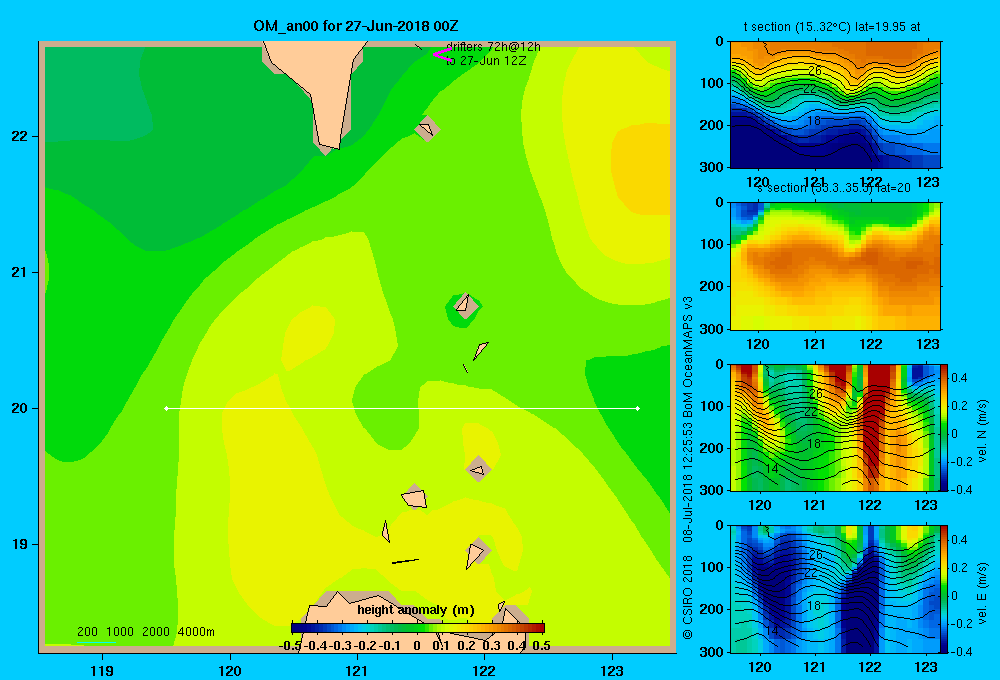Image resolution: width=1000 pixels, height=680 pixels.
Task: Click the dark red end of the height anomaly colorbar
Action: click(538, 628)
